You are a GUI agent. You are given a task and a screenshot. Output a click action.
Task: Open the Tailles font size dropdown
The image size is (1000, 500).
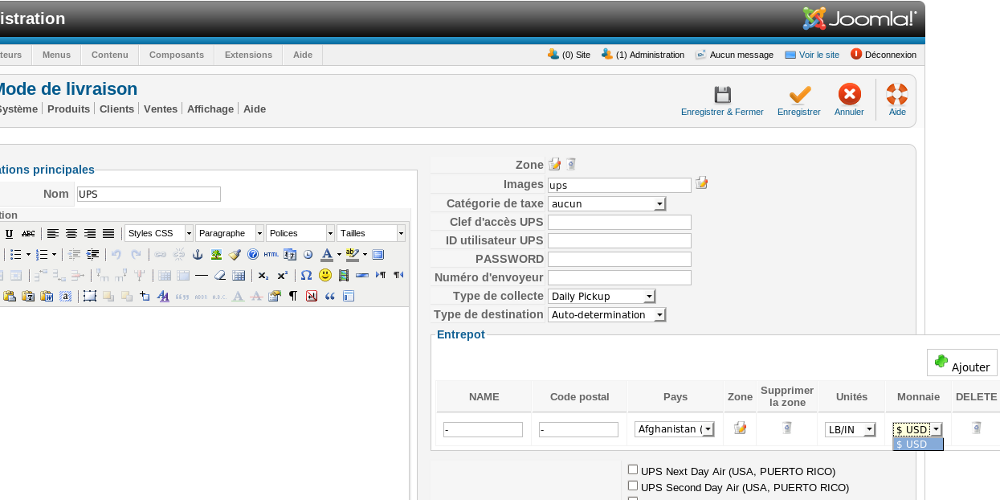pyautogui.click(x=371, y=233)
